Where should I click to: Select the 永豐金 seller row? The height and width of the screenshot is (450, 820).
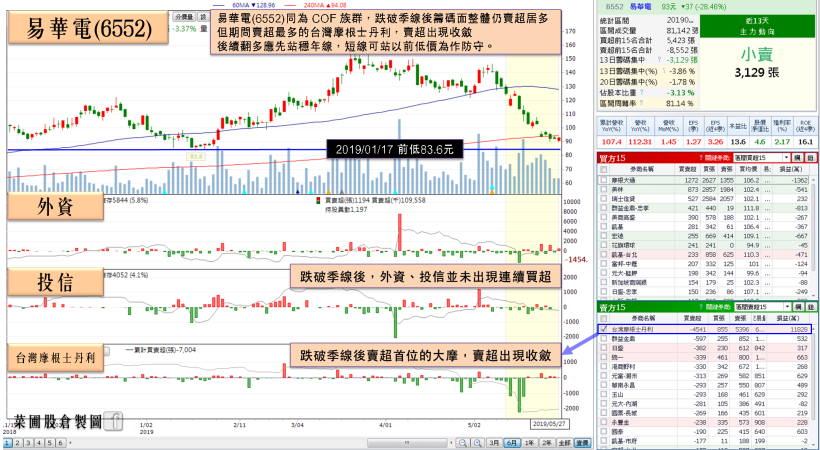coord(704,423)
